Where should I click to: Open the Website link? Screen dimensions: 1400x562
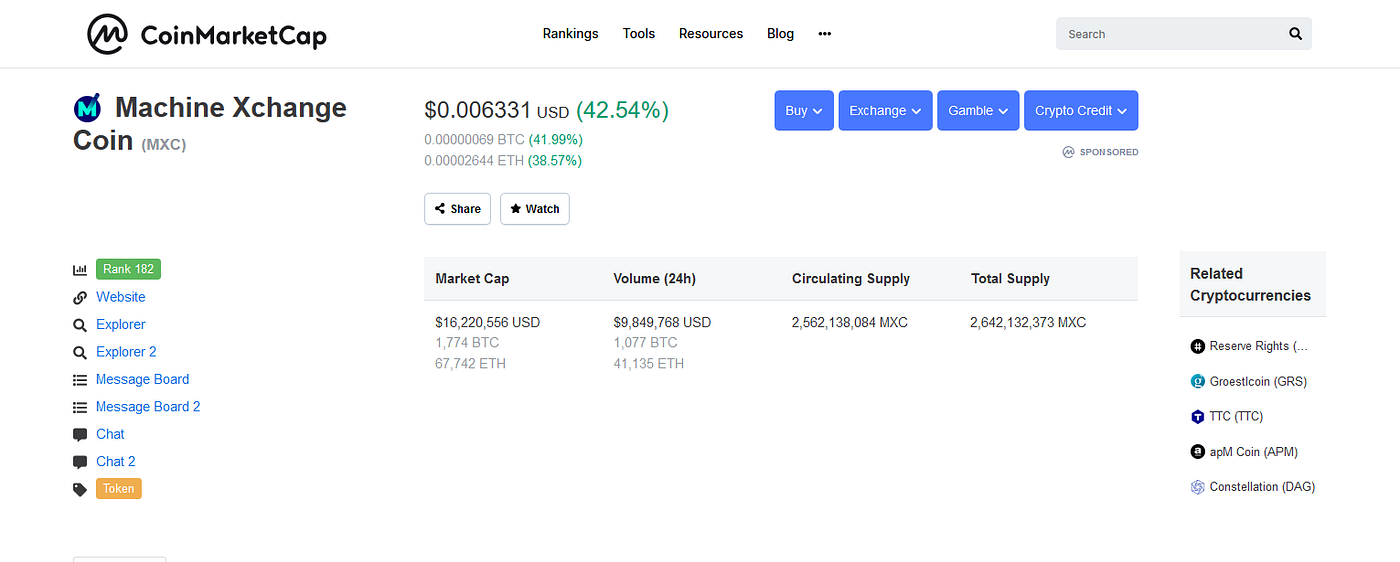click(x=121, y=297)
